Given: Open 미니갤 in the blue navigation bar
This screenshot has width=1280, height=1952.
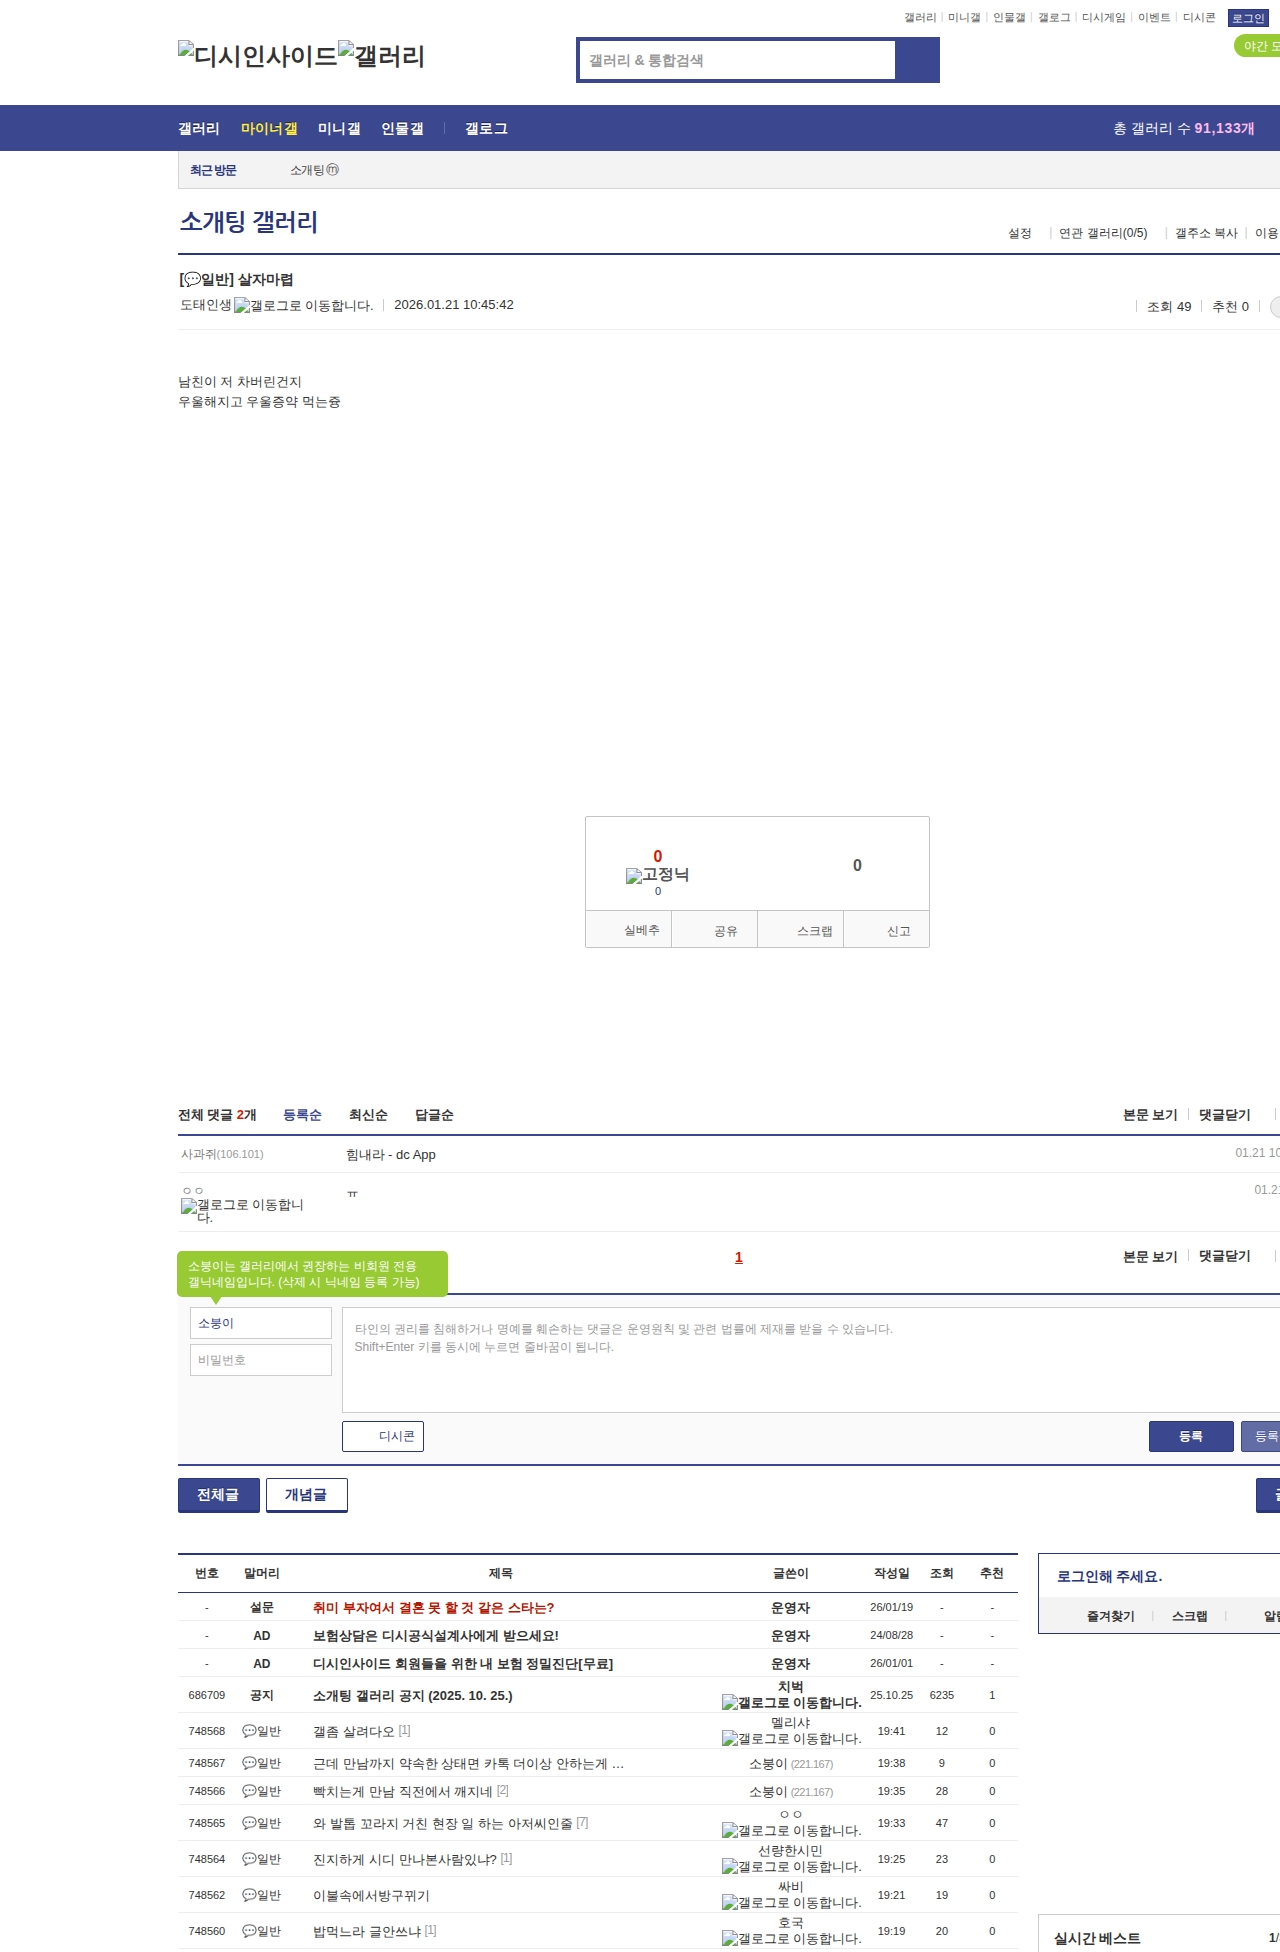Looking at the screenshot, I should (339, 128).
